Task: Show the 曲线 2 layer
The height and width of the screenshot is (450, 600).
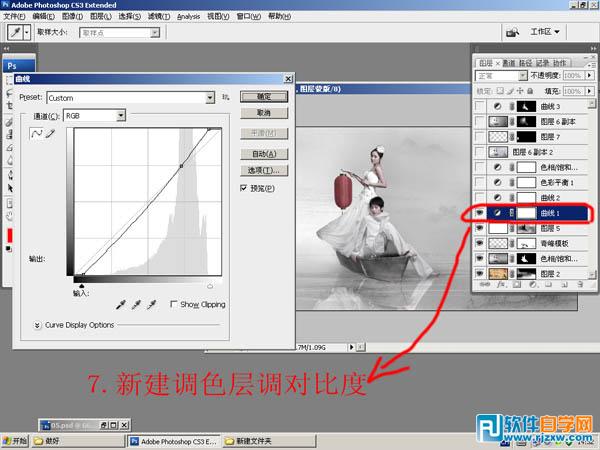Action: (x=480, y=197)
